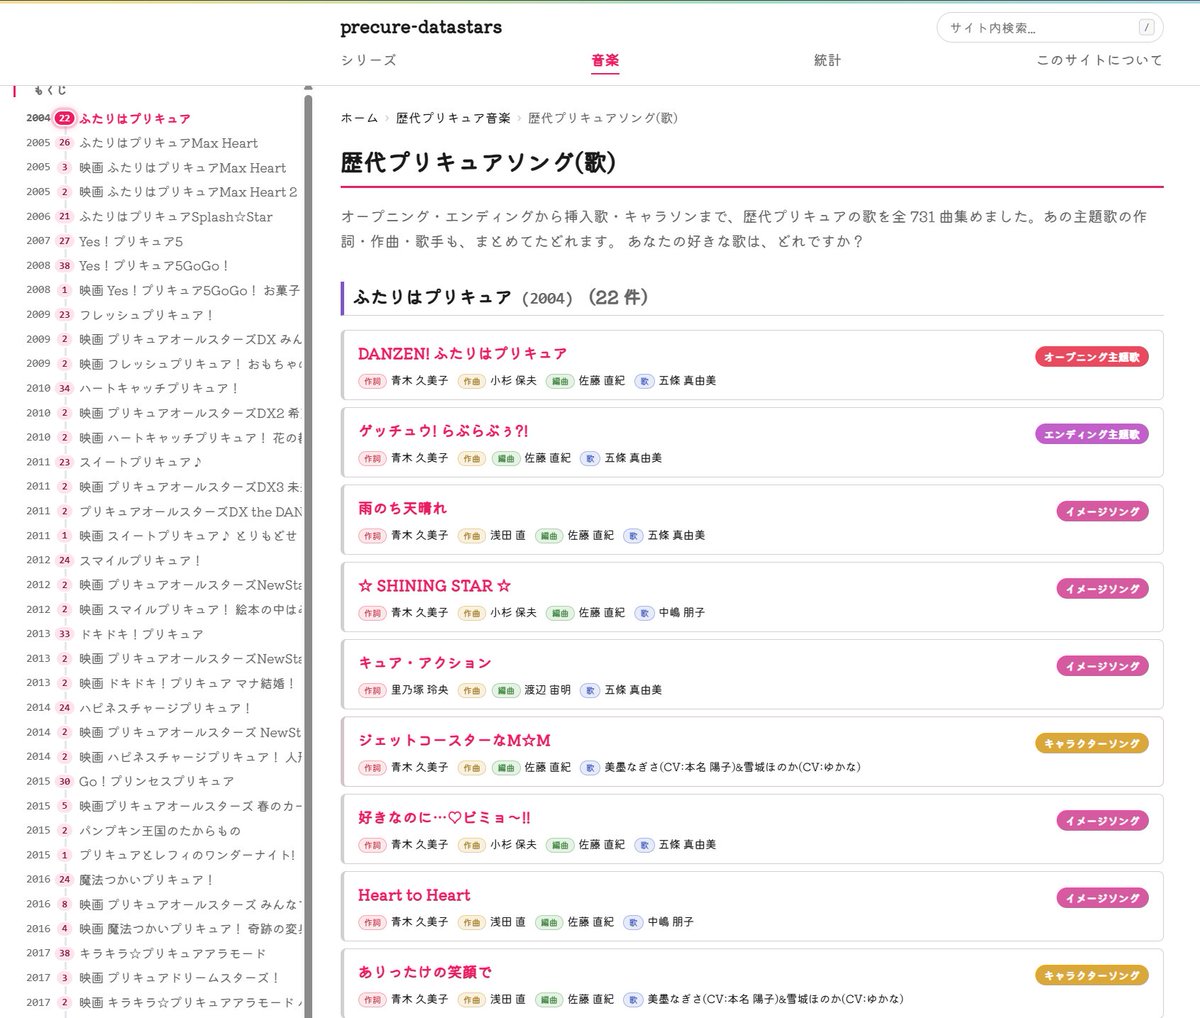Focus the サイト内検索 search field
This screenshot has height=1018, width=1200.
tap(1050, 27)
